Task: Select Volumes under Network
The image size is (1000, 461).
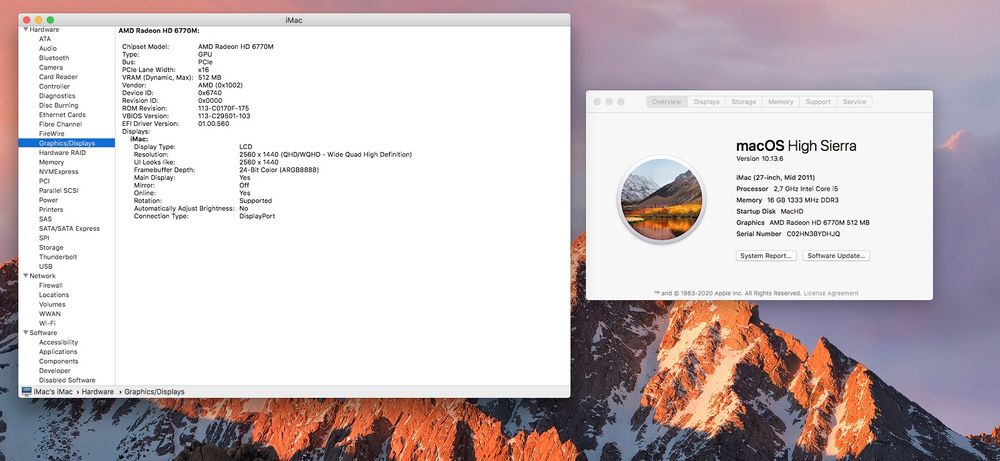Action: tap(52, 304)
